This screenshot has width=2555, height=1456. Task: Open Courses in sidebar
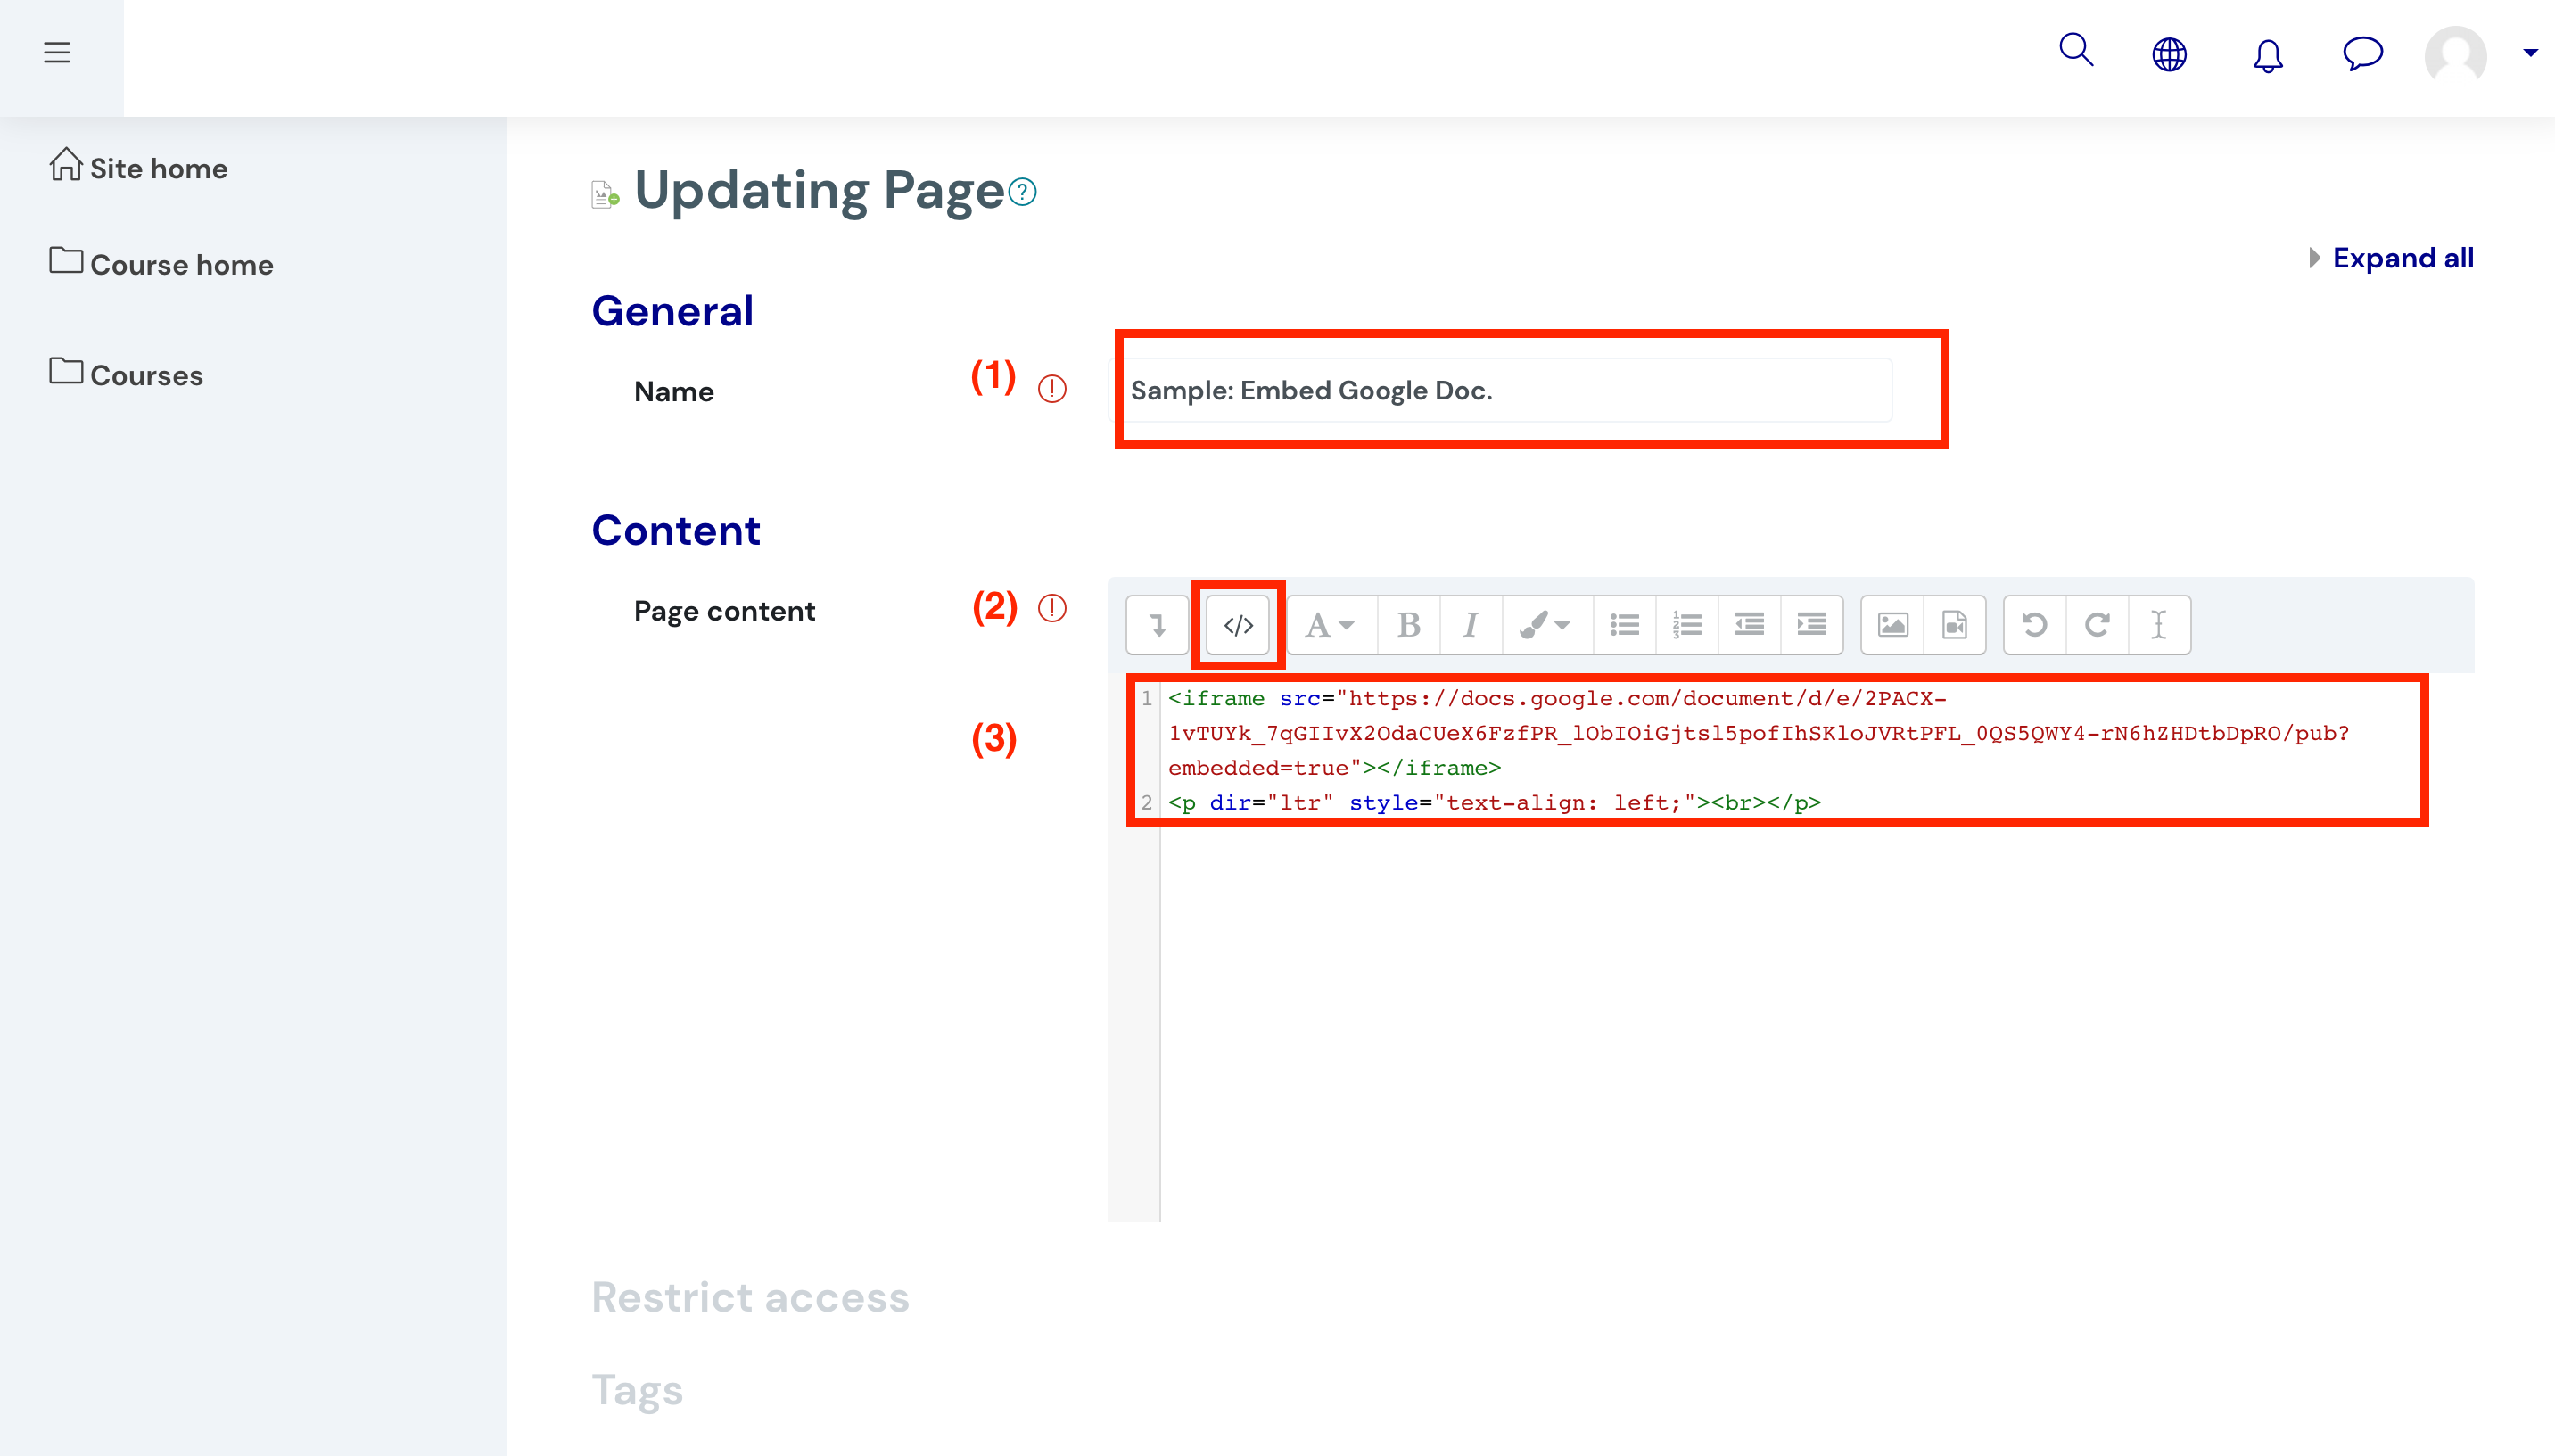tap(127, 374)
